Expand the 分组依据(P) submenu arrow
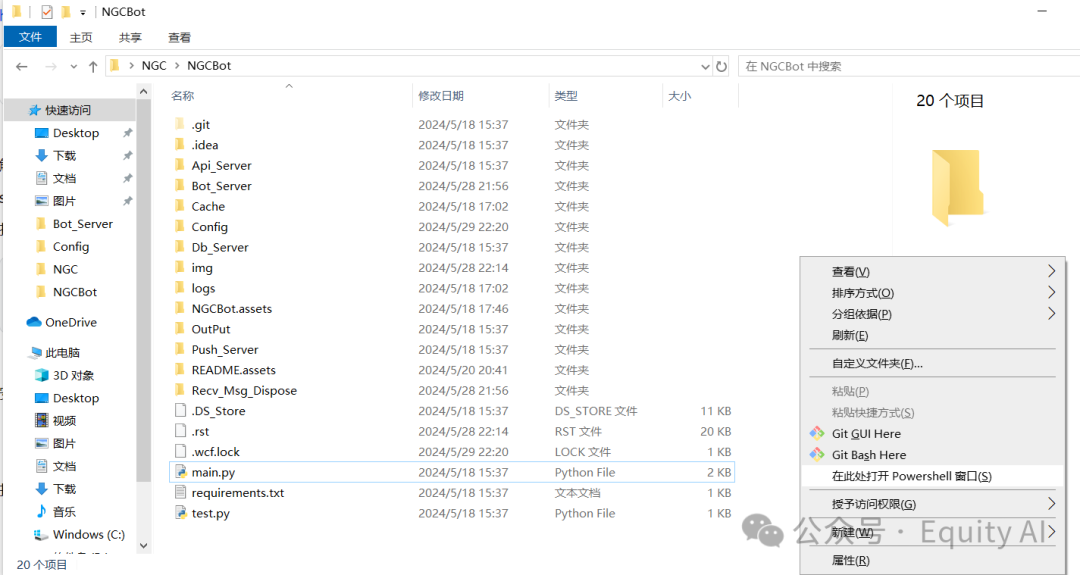 pyautogui.click(x=1051, y=313)
